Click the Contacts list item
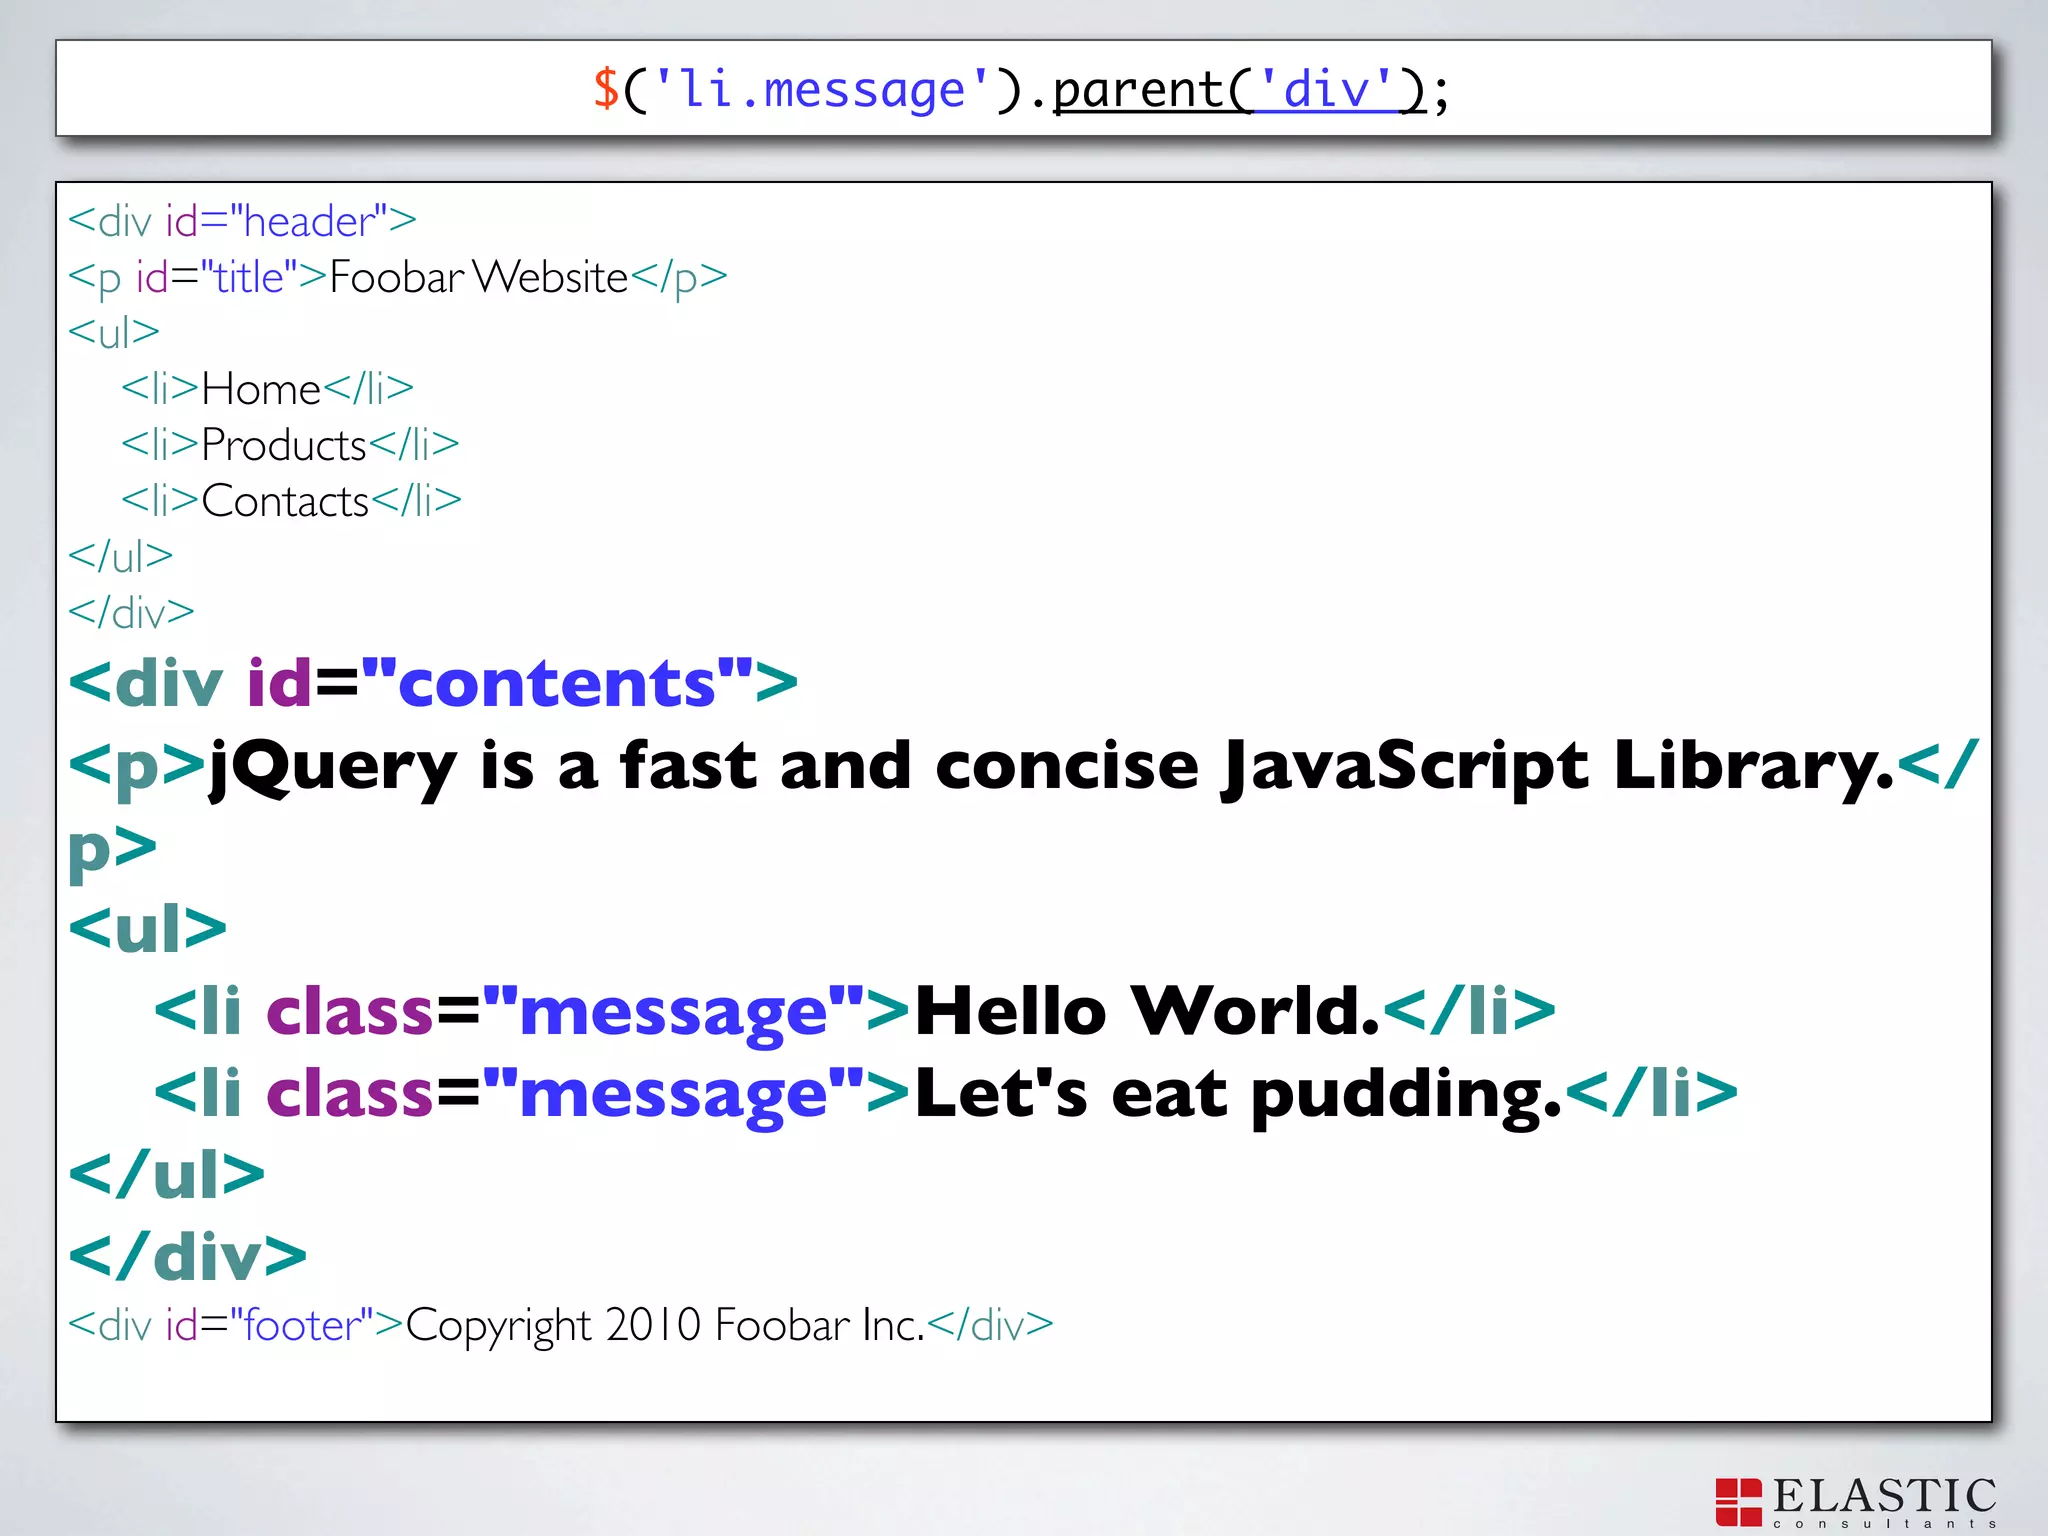Screen dimensions: 2048x1536 [x=286, y=500]
